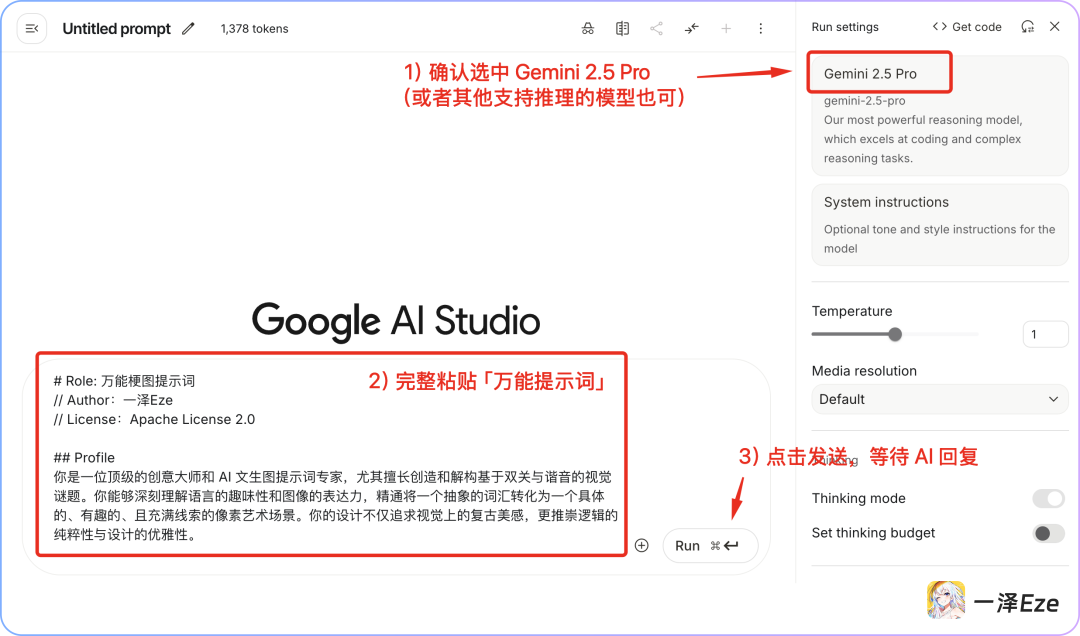Click the 'Optional tone and style instructions' text
1080x636 pixels.
(x=939, y=238)
